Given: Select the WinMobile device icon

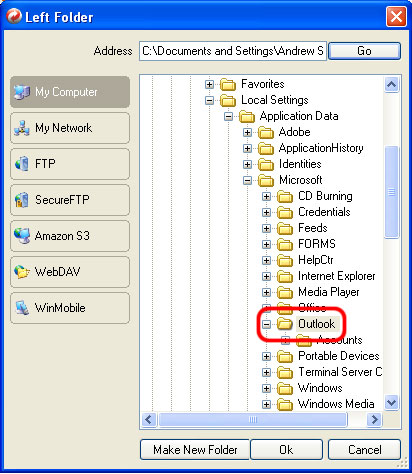Looking at the screenshot, I should coord(22,308).
